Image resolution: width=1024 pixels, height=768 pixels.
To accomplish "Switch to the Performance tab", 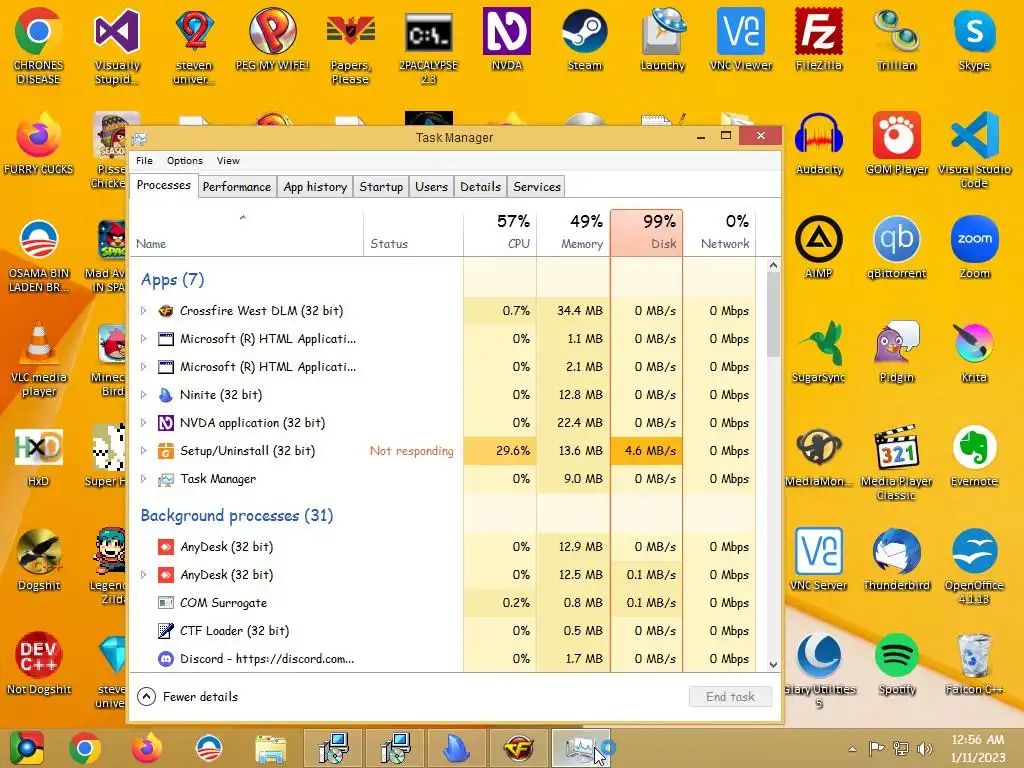I will (x=236, y=187).
